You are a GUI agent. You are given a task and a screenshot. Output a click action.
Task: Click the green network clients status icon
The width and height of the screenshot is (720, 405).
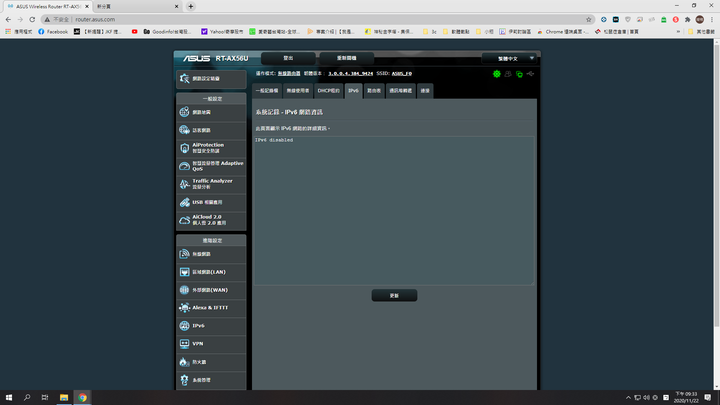519,74
